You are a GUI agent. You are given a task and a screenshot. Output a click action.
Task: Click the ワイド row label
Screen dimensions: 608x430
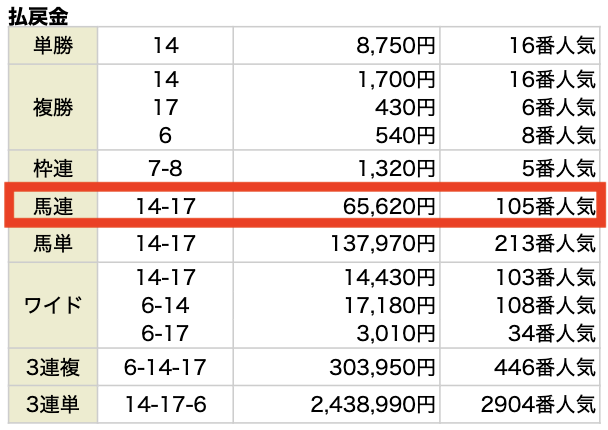pos(54,304)
